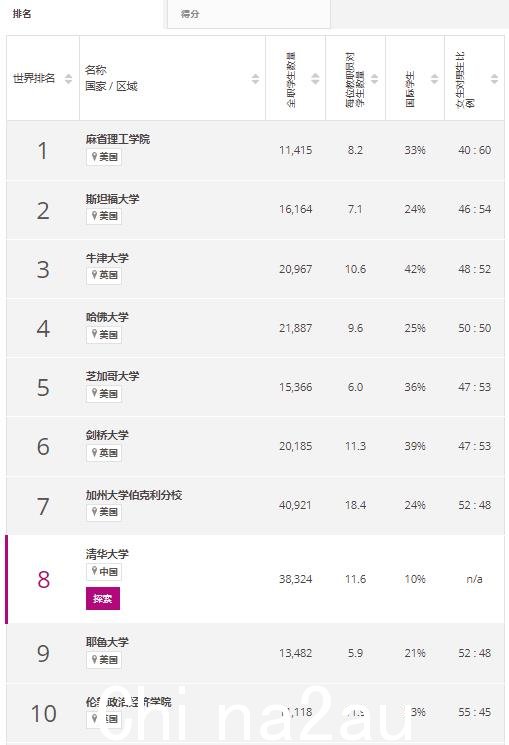Image resolution: width=509 pixels, height=745 pixels.
Task: Click the 英国 location tag under 牛津大学
Action: [x=104, y=275]
